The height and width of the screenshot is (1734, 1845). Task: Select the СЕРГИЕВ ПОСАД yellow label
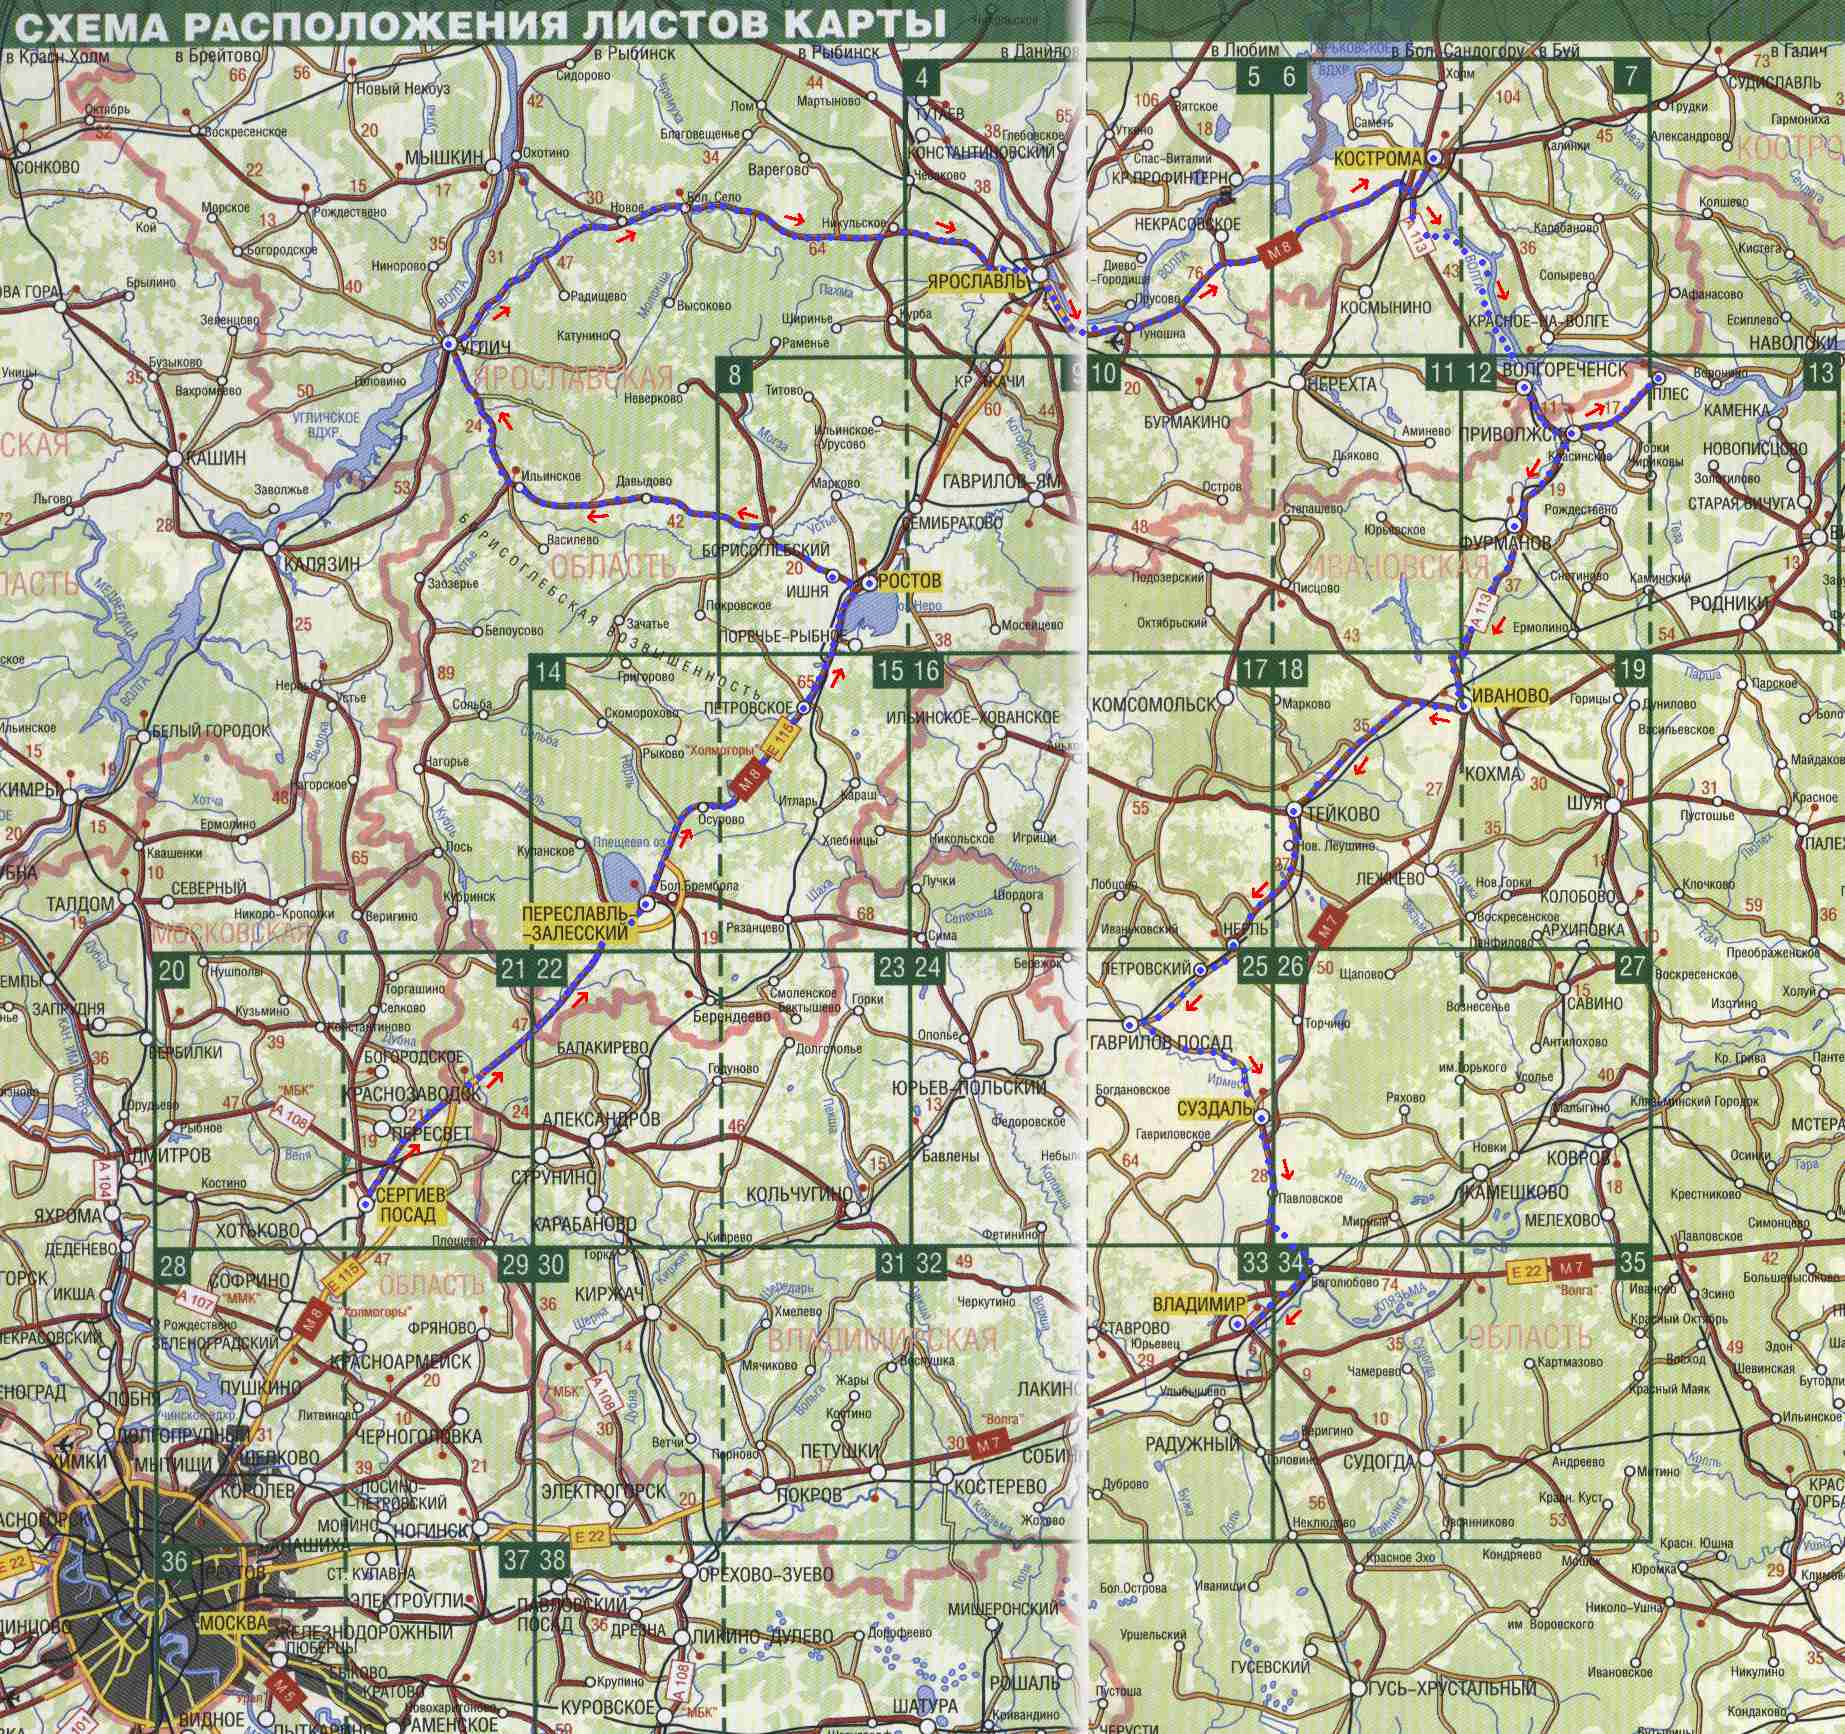[x=409, y=1206]
